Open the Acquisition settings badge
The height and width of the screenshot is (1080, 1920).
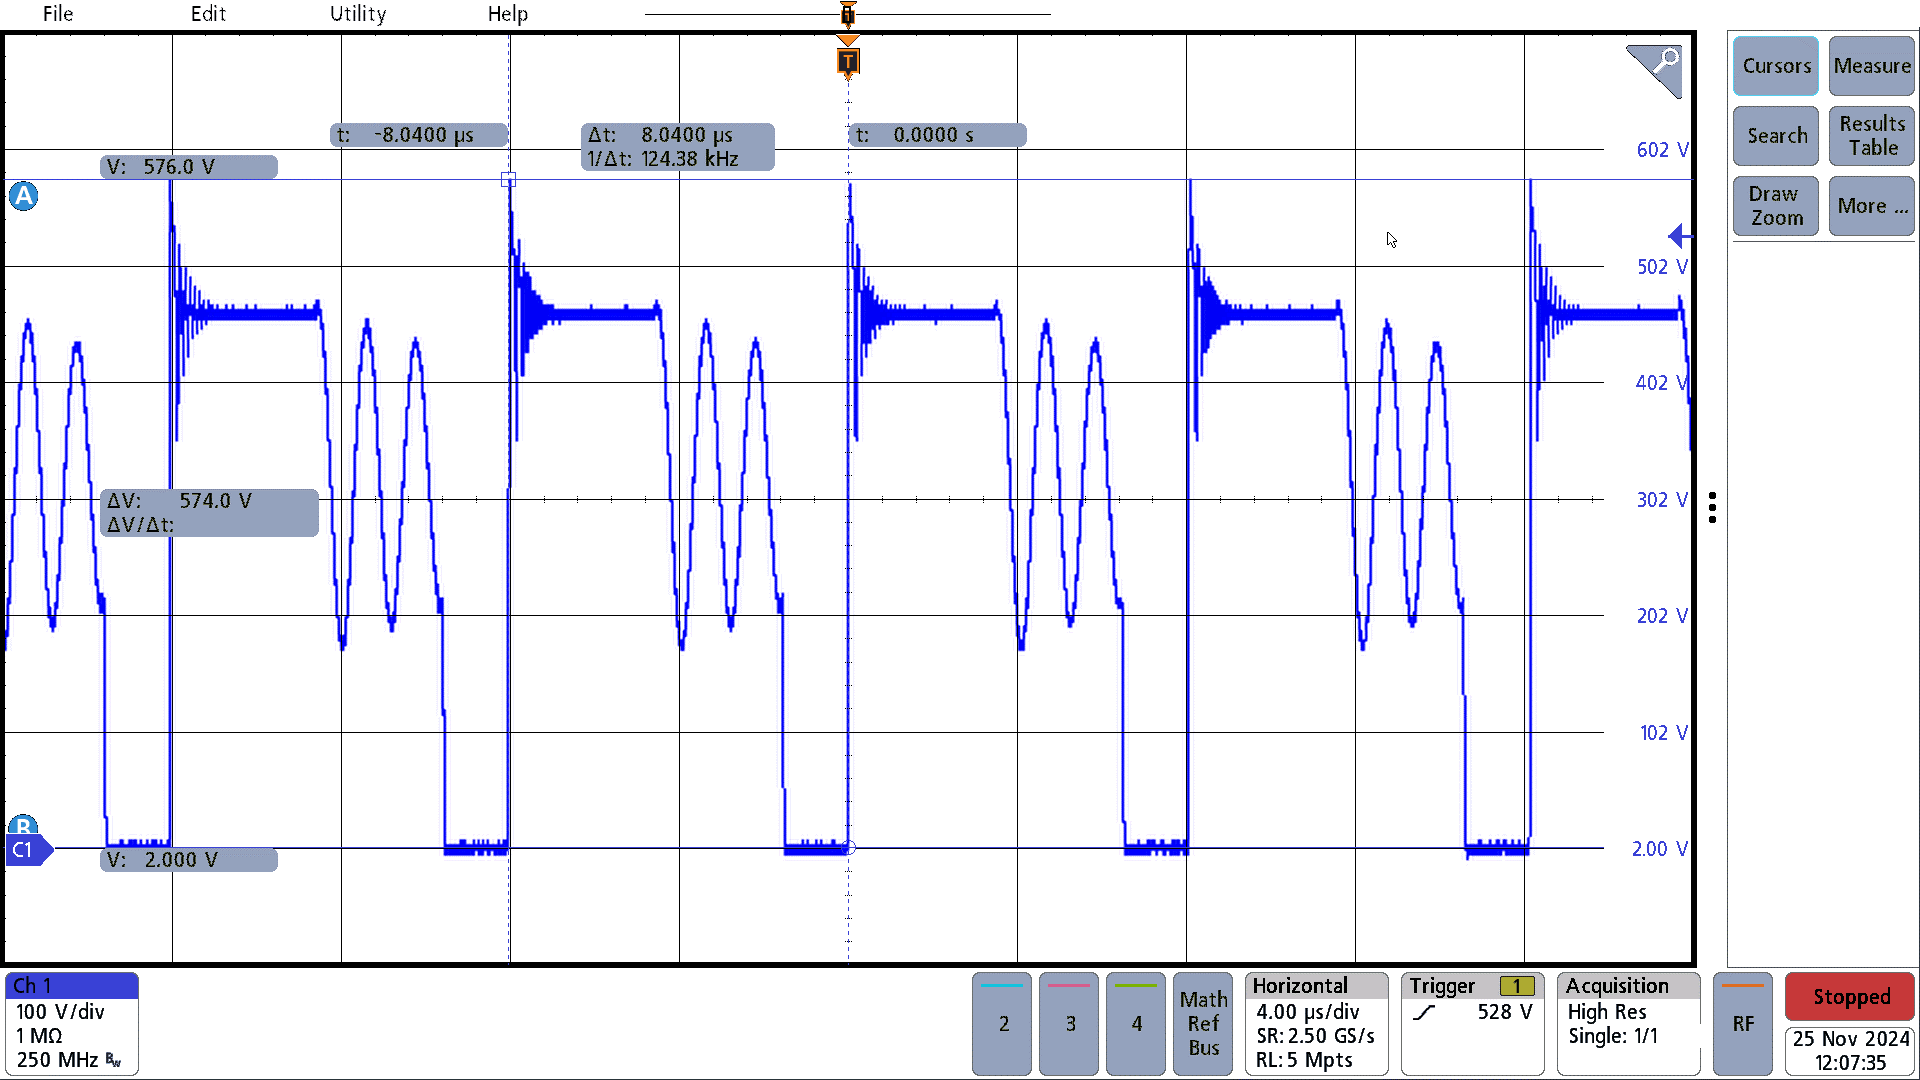(x=1628, y=1024)
